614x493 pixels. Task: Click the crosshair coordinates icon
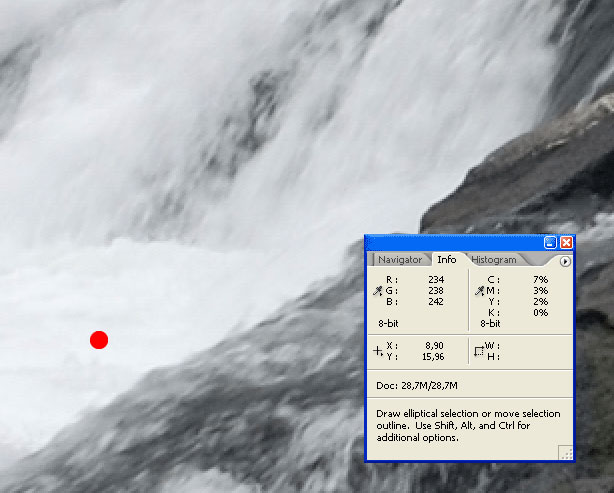point(377,351)
